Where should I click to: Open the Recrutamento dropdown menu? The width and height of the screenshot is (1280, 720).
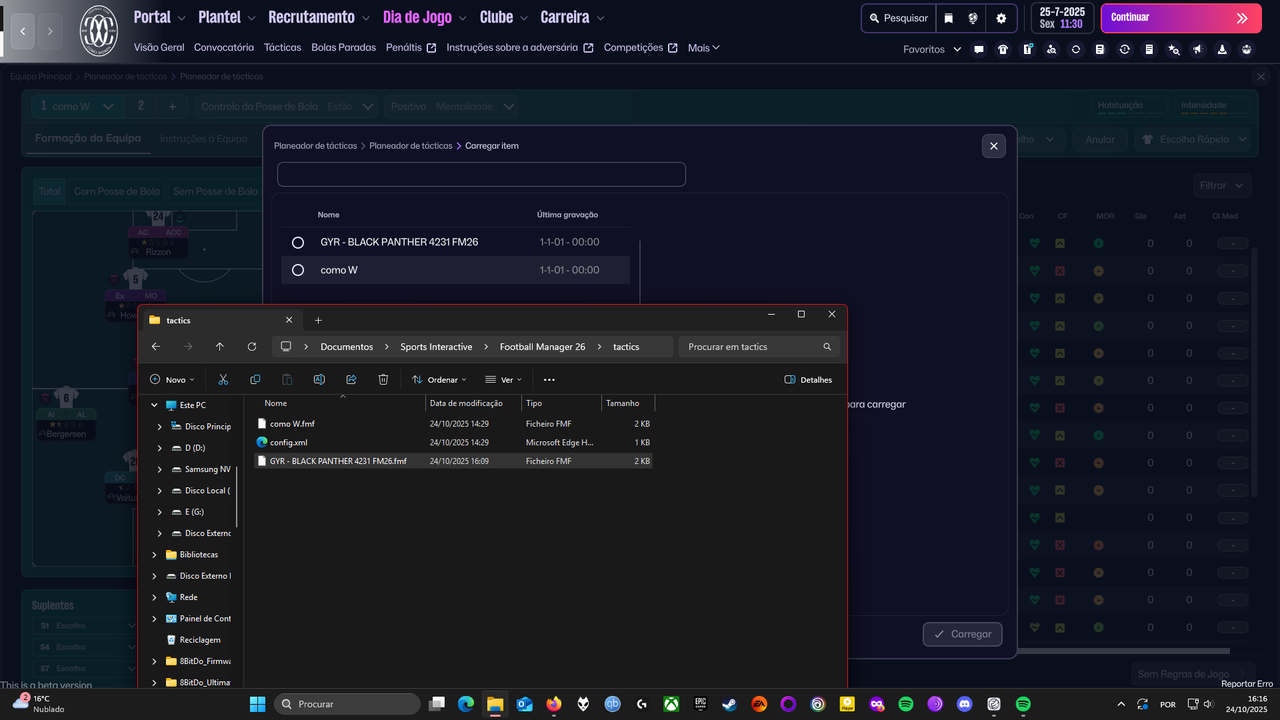coord(319,17)
